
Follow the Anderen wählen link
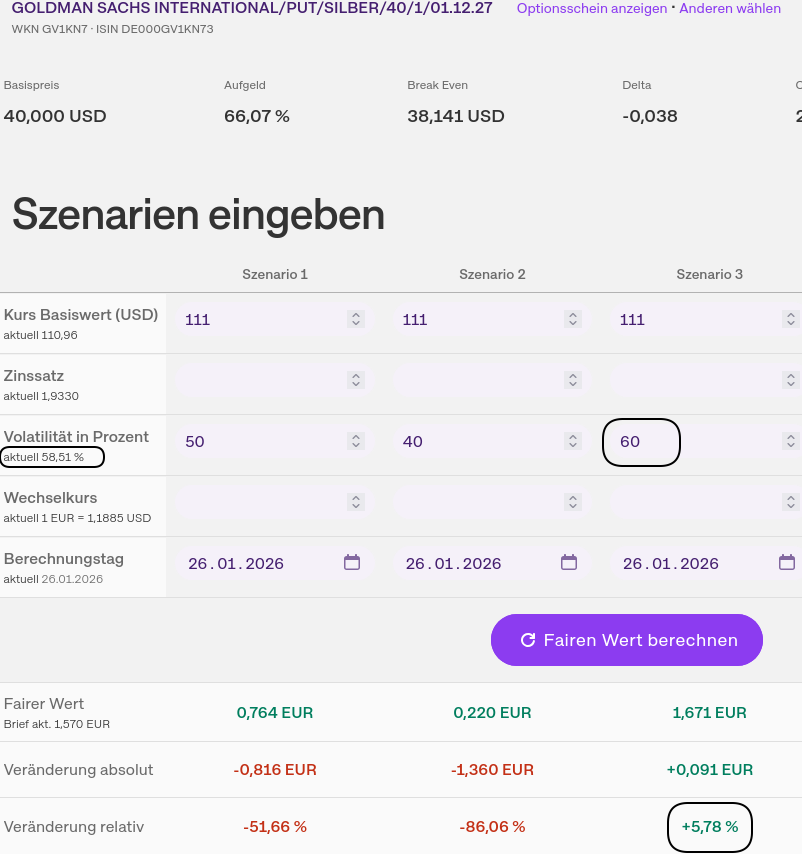[x=730, y=9]
